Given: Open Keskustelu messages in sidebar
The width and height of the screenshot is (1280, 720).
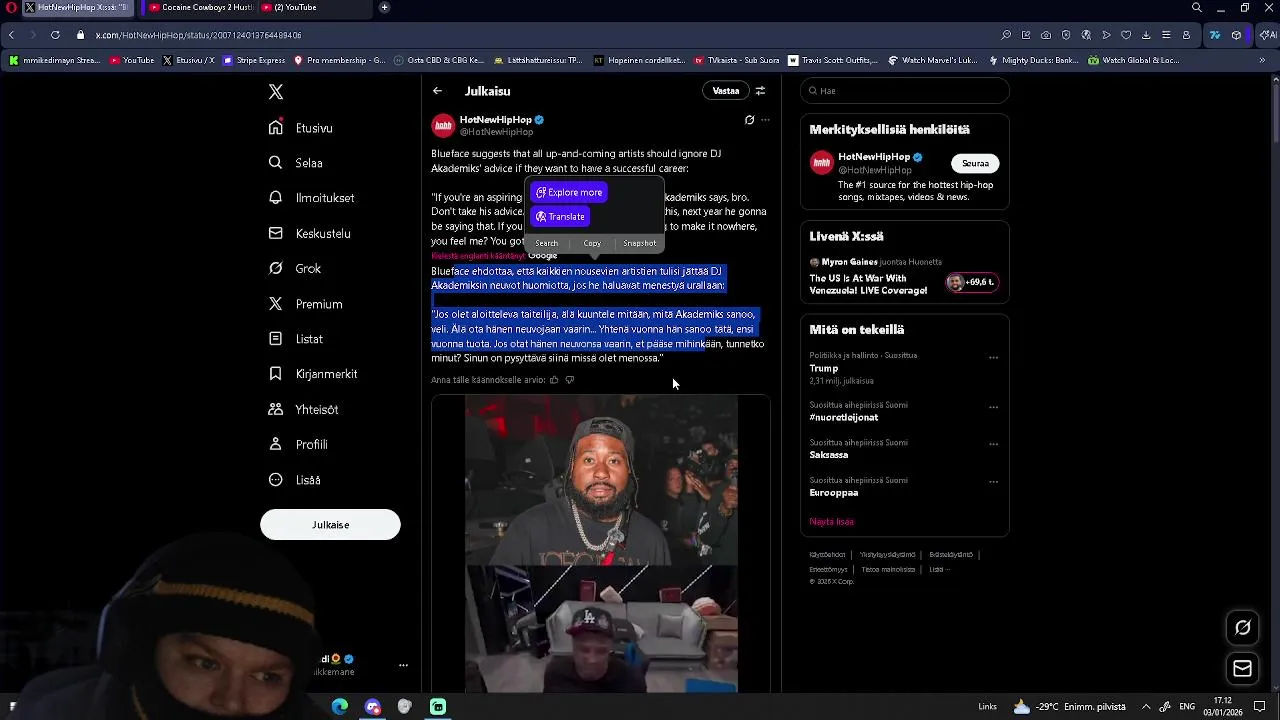Looking at the screenshot, I should 310,233.
